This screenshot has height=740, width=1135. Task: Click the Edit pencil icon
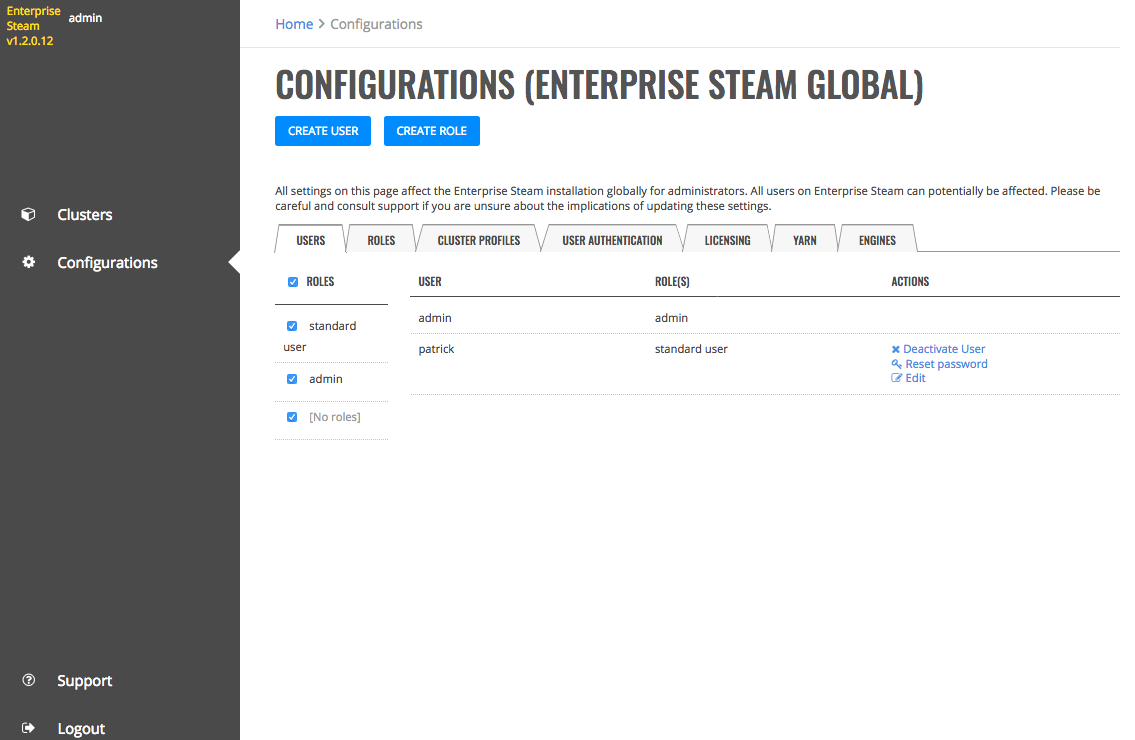point(896,378)
